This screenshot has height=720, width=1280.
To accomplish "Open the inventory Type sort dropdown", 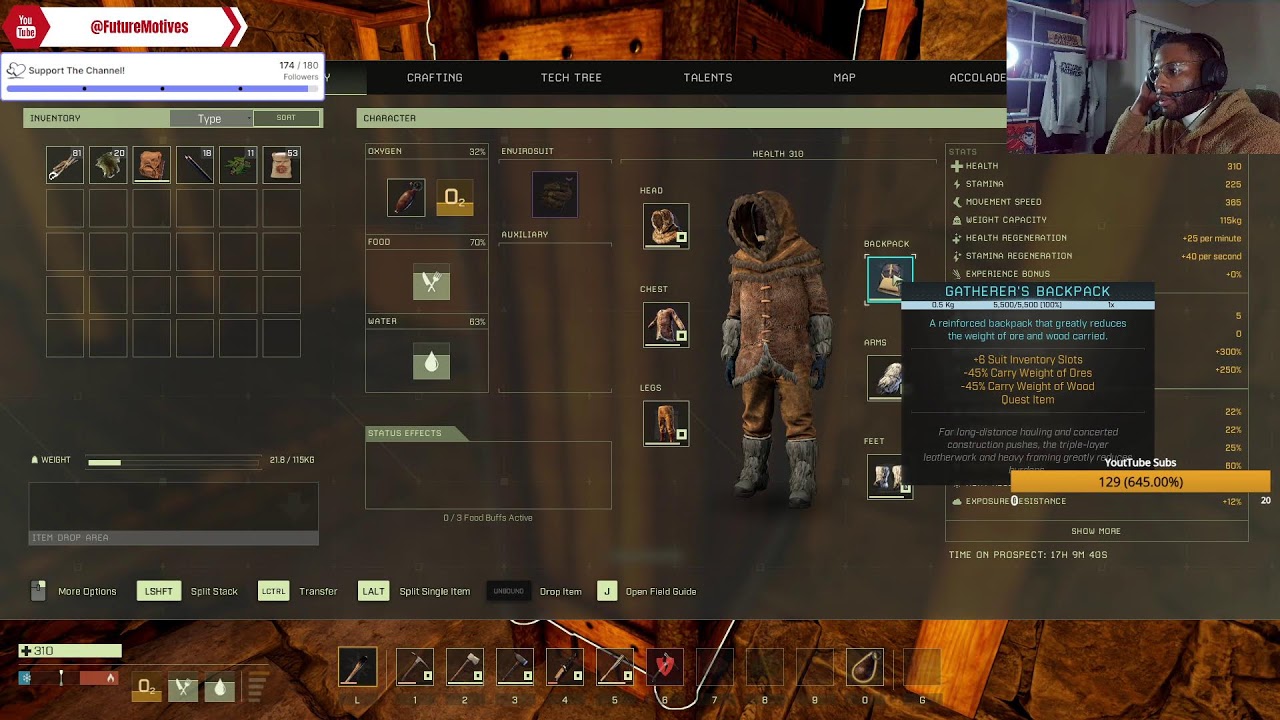I will pos(210,119).
